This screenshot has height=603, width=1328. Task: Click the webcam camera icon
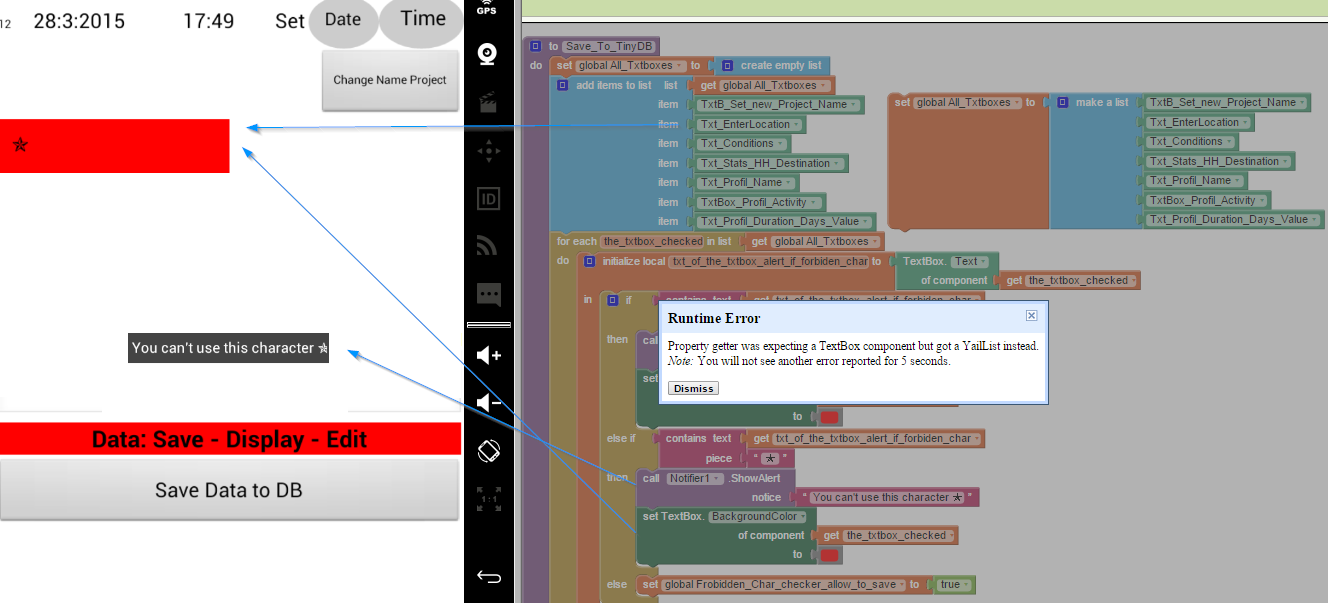click(488, 54)
